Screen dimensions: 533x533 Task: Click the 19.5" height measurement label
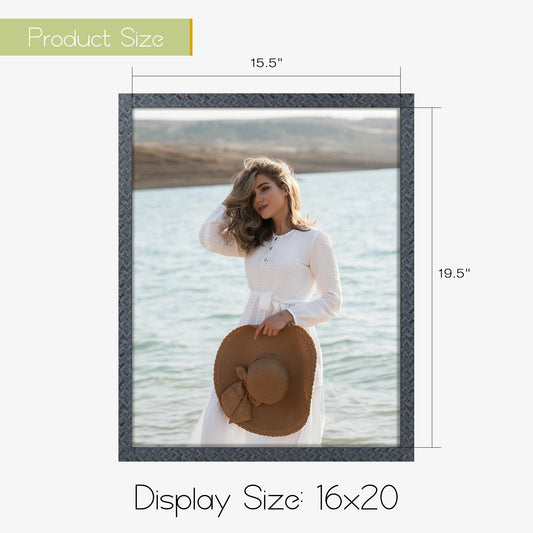point(454,273)
